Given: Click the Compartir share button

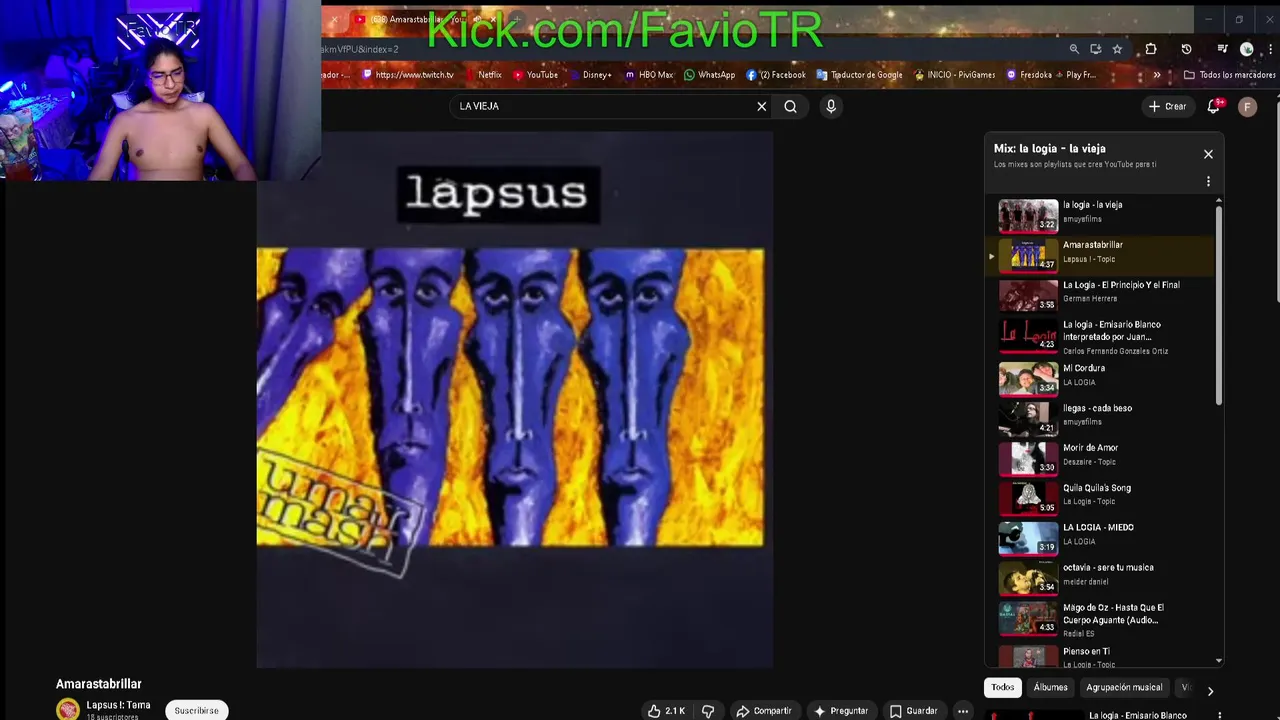Looking at the screenshot, I should [x=764, y=711].
